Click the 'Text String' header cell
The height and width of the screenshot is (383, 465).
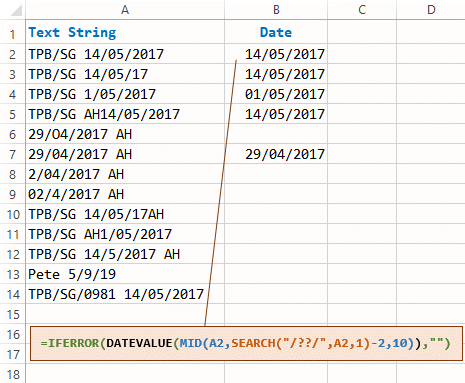[125, 32]
